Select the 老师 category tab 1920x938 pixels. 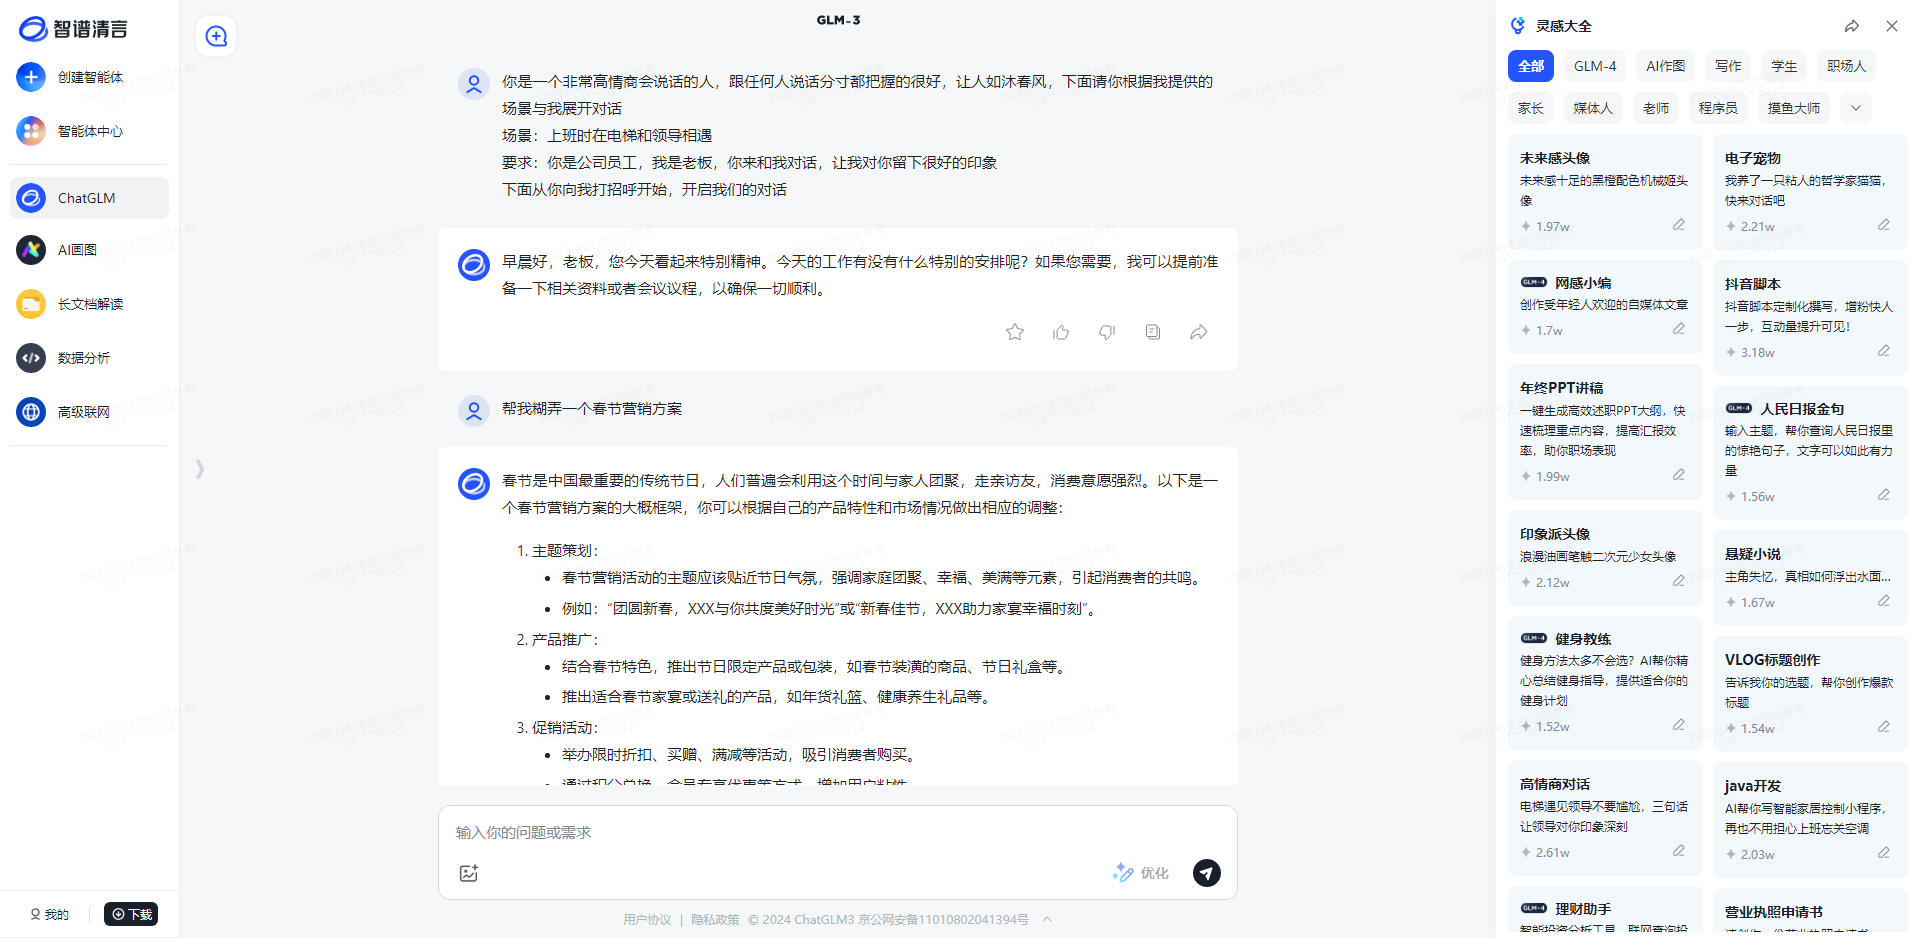click(x=1656, y=108)
